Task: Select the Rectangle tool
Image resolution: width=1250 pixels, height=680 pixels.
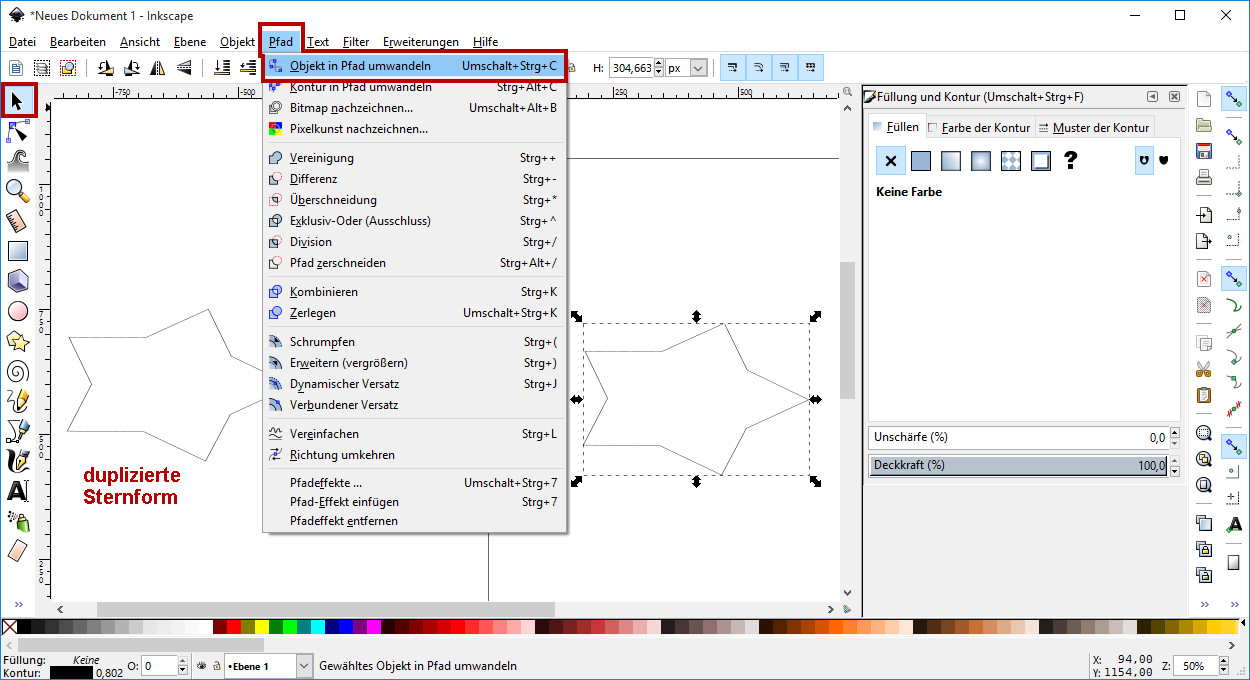Action: coord(17,251)
